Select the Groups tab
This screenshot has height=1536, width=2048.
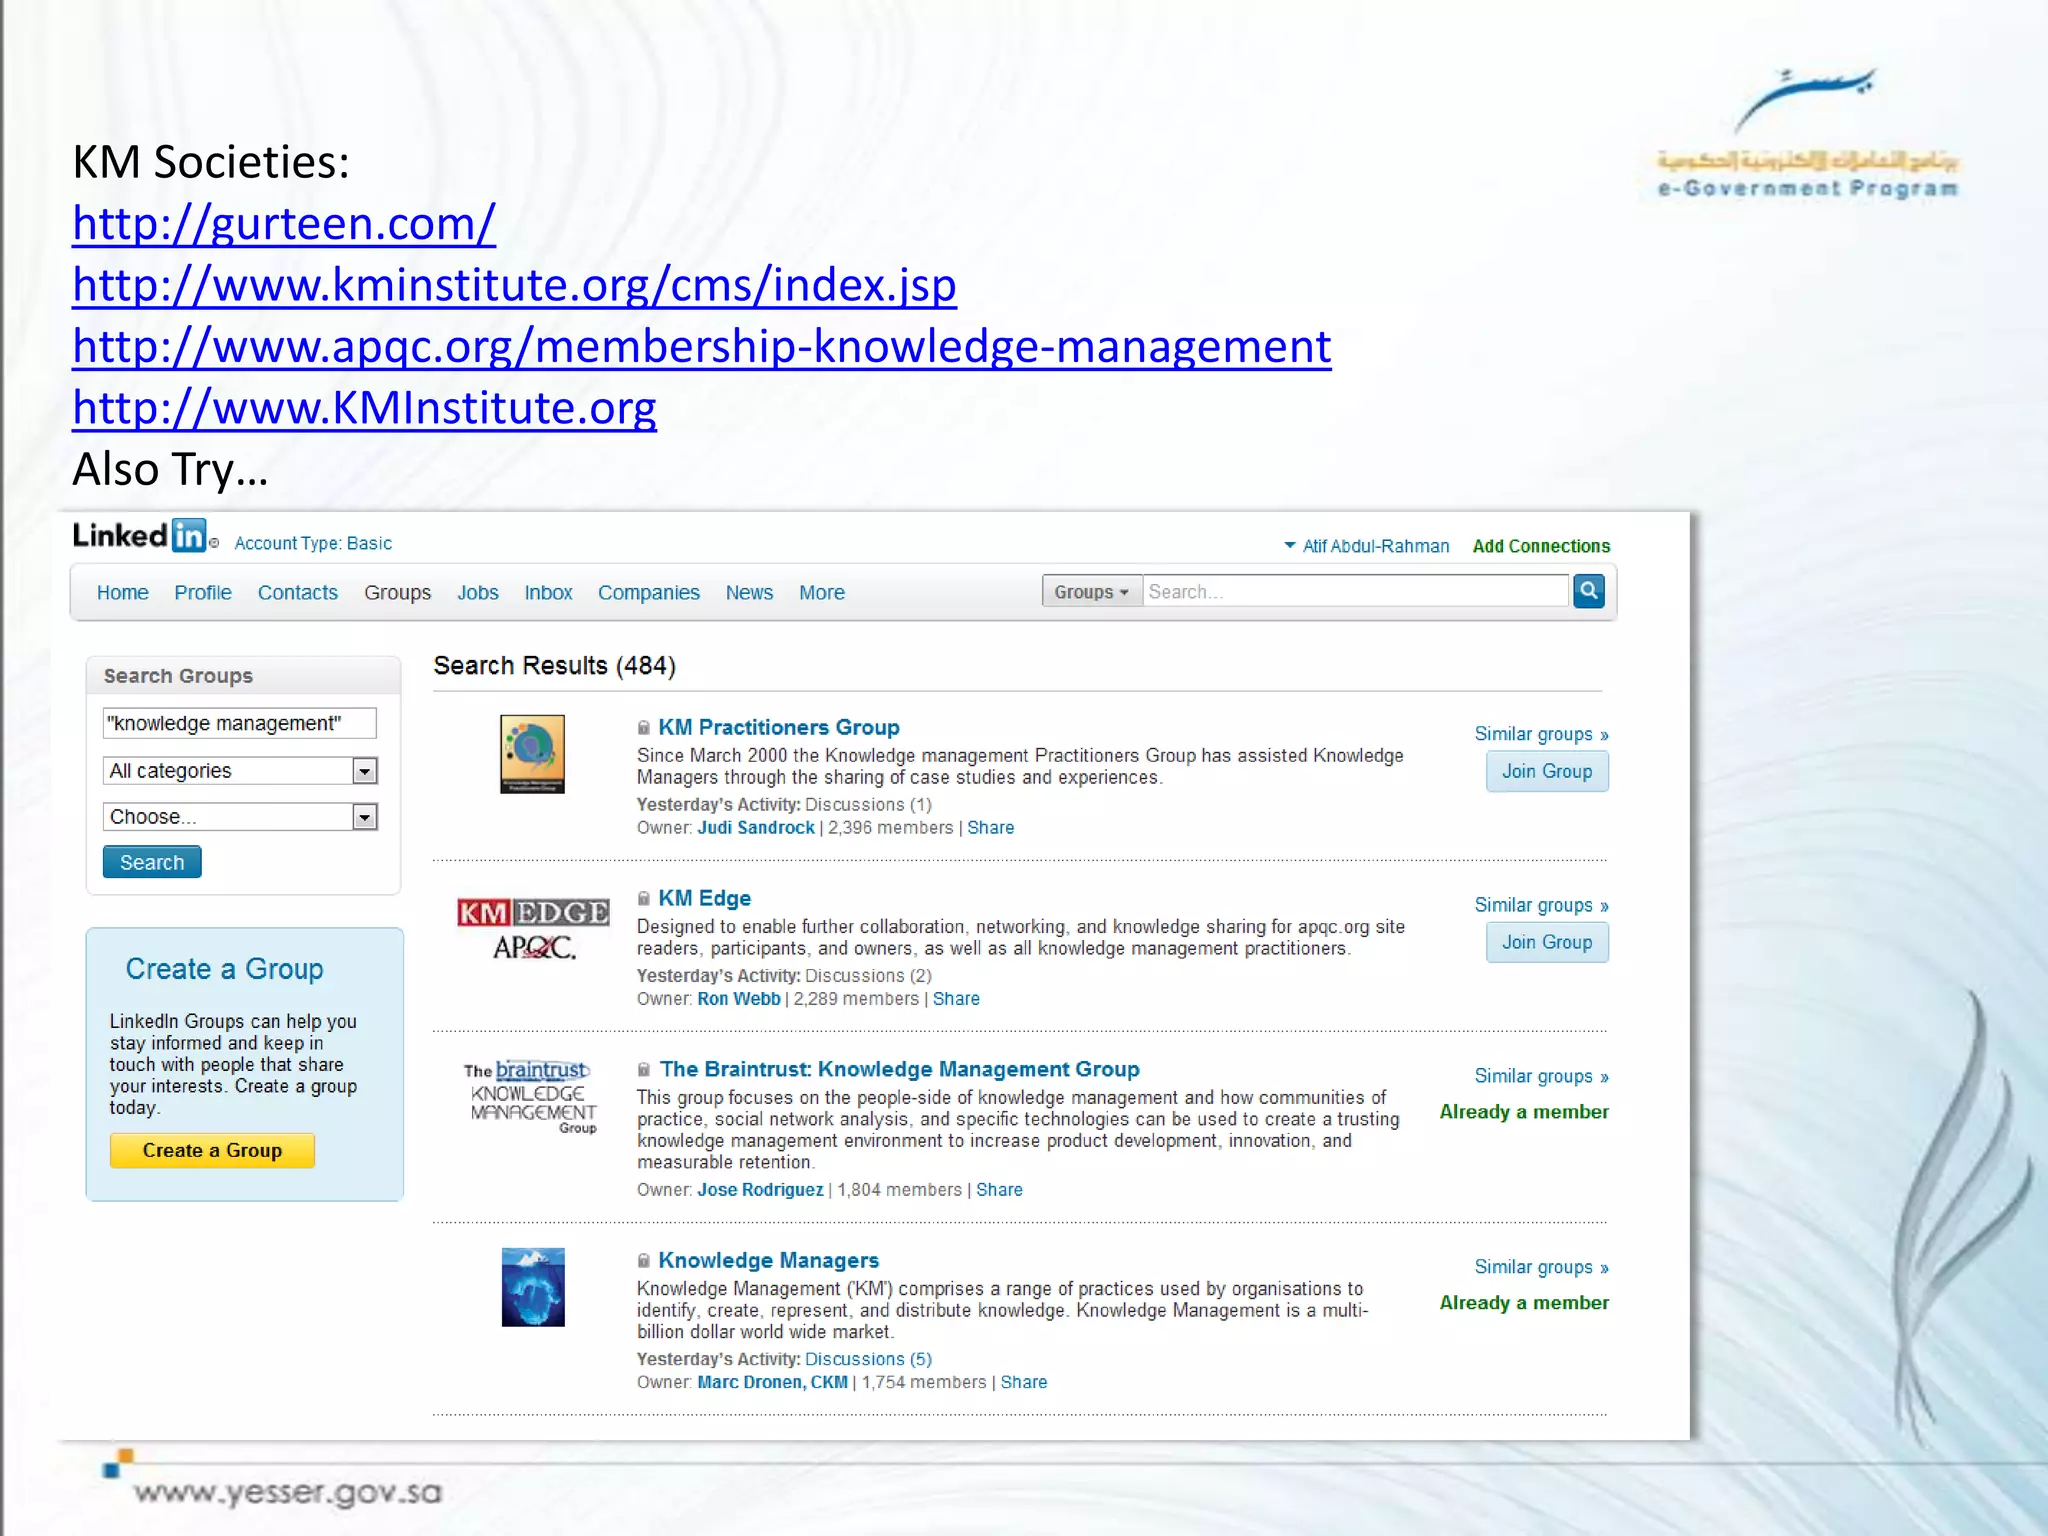click(x=398, y=593)
